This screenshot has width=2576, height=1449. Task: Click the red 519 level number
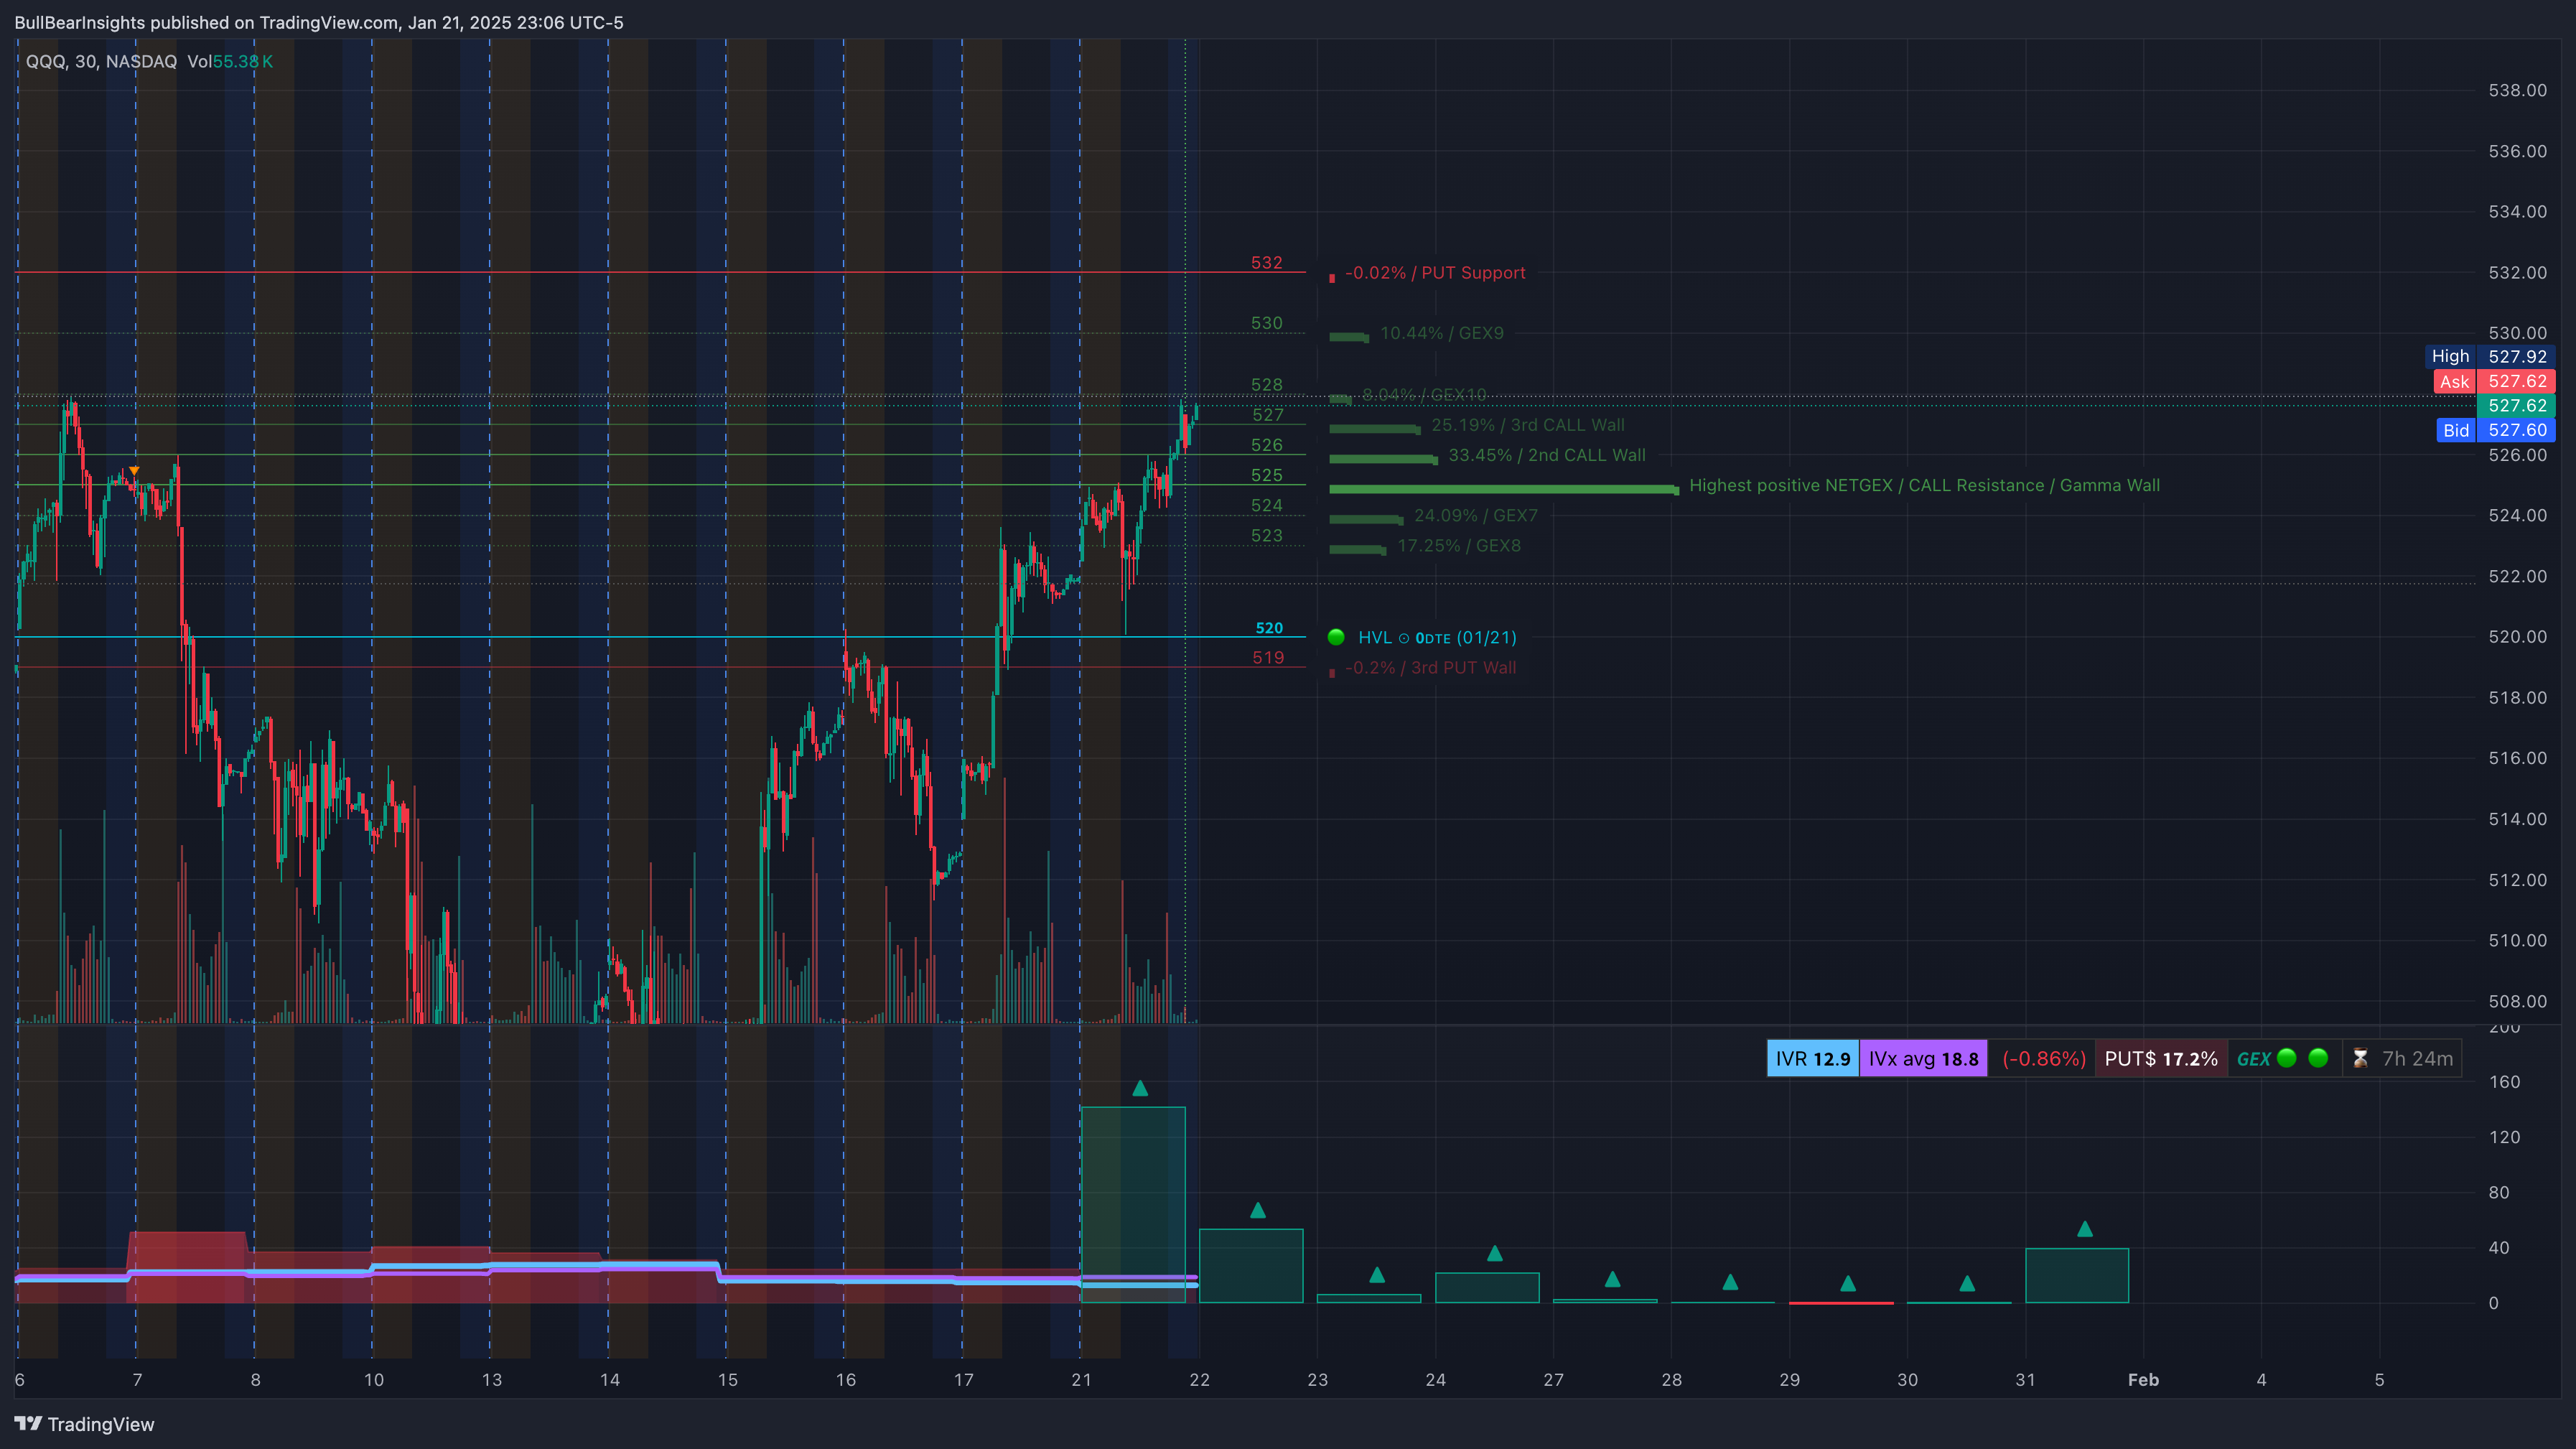coord(1268,657)
